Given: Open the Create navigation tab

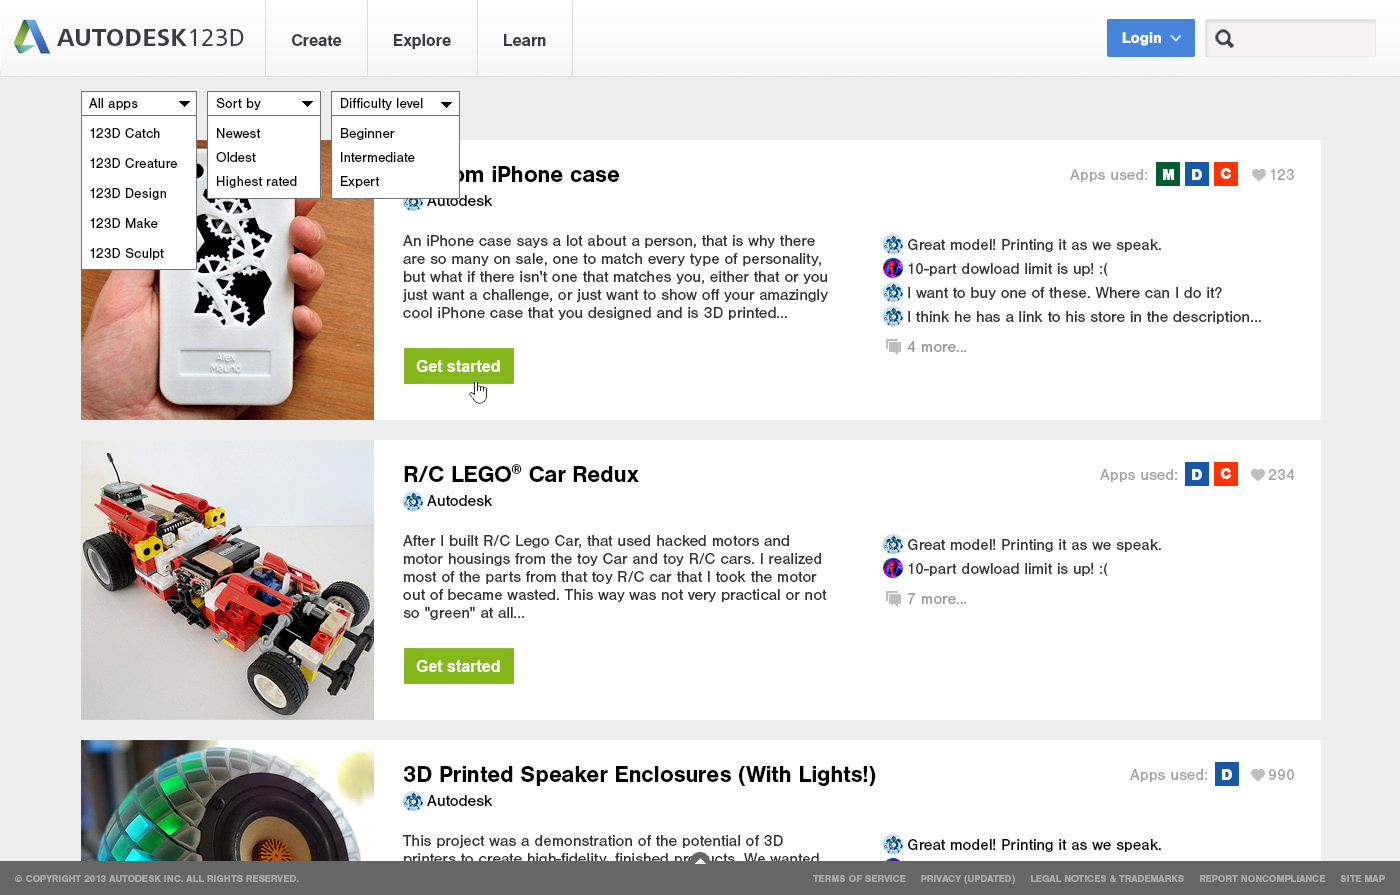Looking at the screenshot, I should 316,39.
